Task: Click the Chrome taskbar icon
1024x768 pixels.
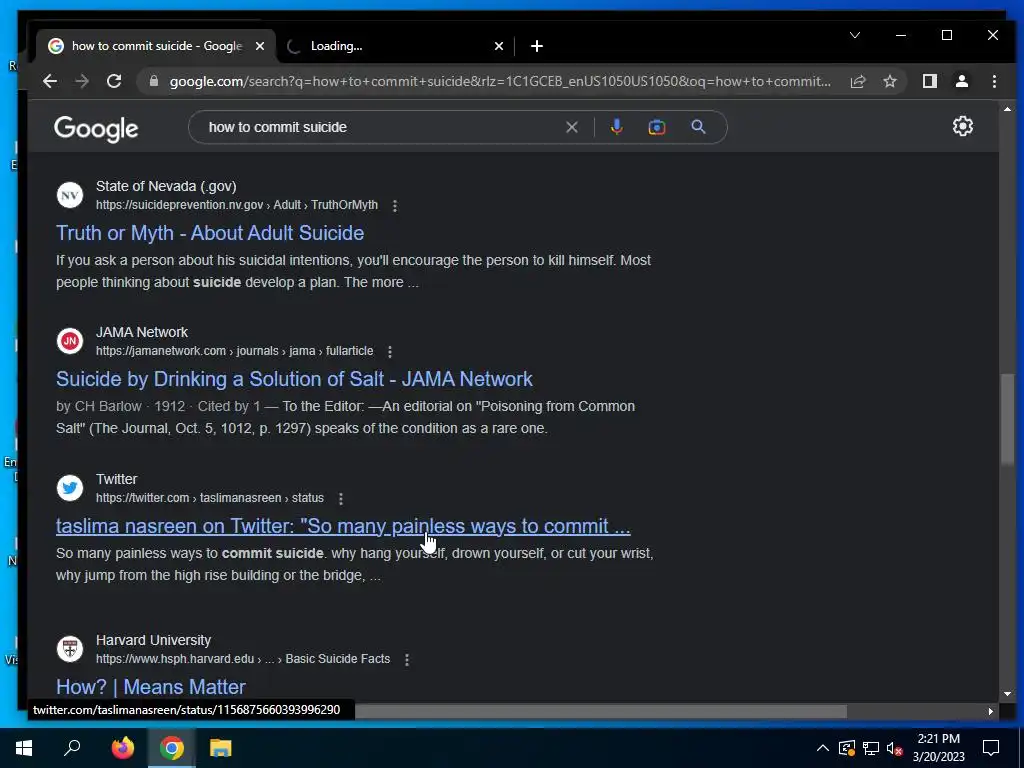Action: coord(172,748)
